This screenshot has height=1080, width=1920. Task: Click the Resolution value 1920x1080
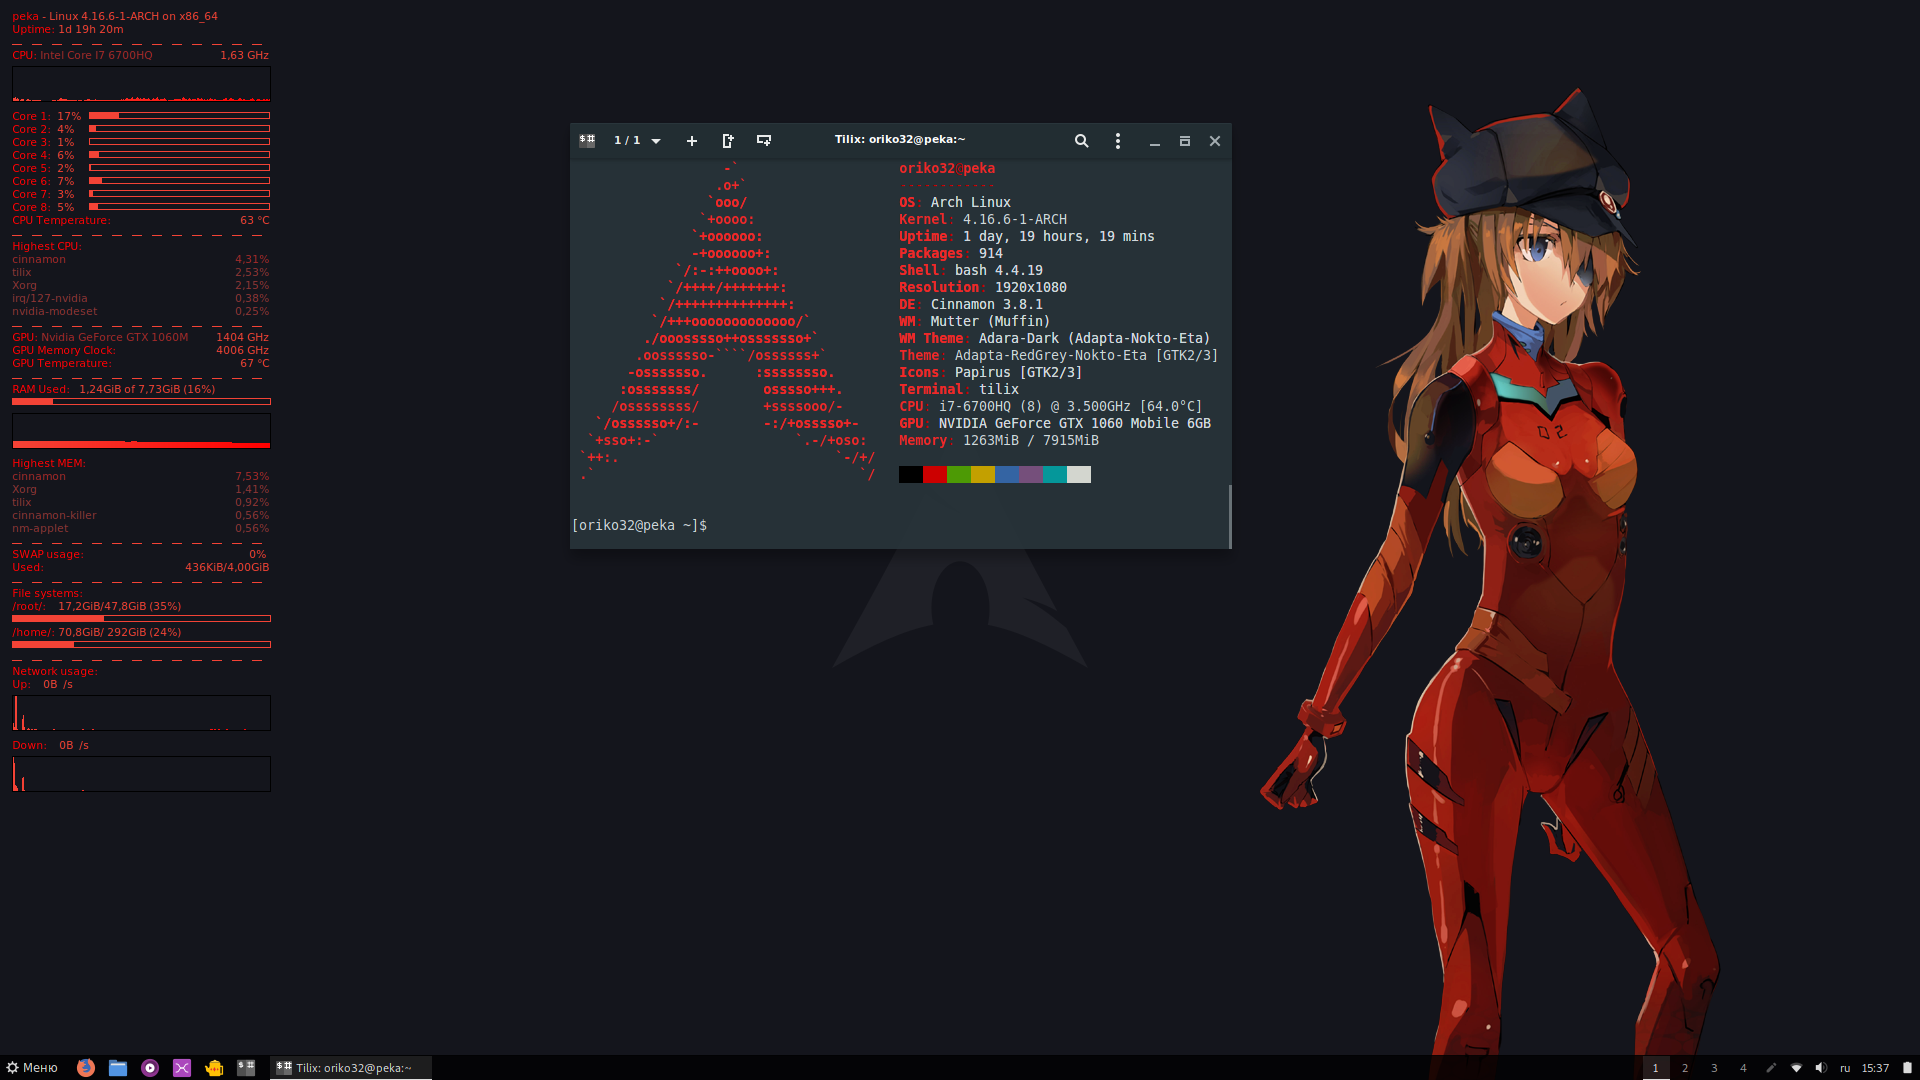1031,287
